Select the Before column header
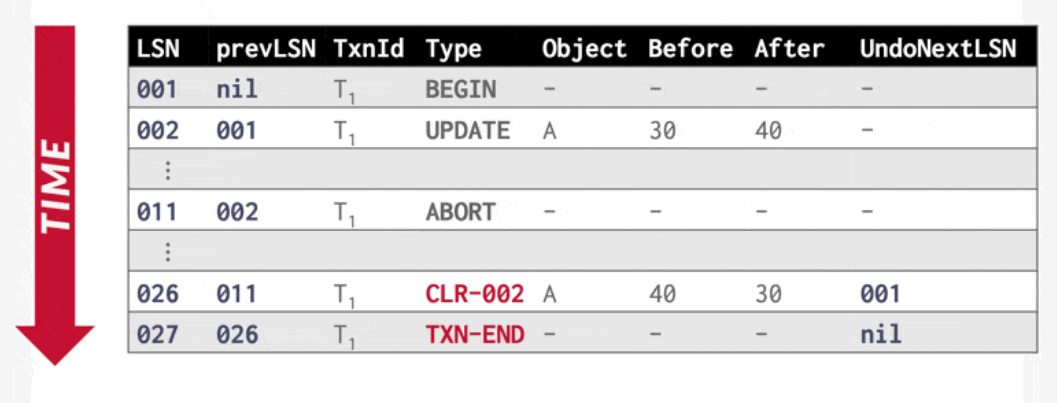 690,49
